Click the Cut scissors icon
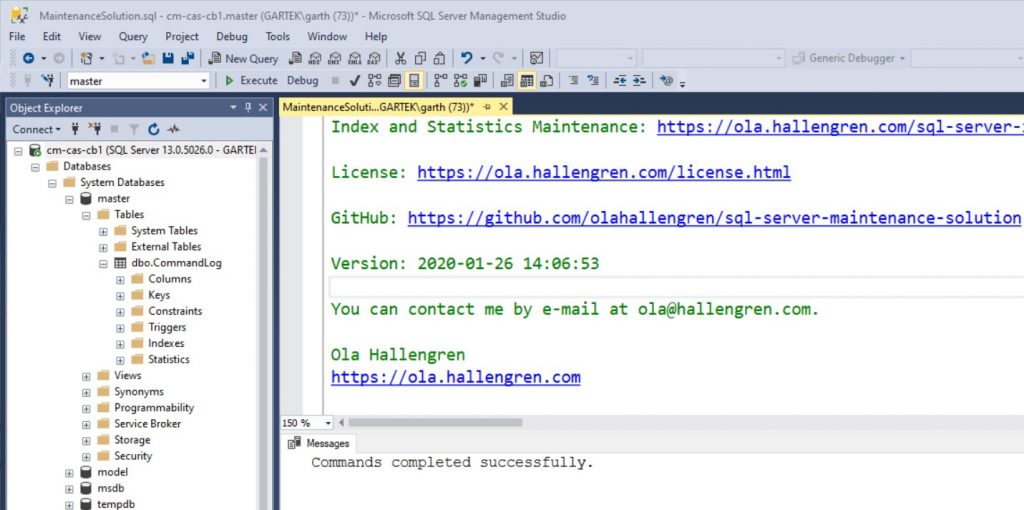Viewport: 1024px width, 510px height. click(x=401, y=59)
